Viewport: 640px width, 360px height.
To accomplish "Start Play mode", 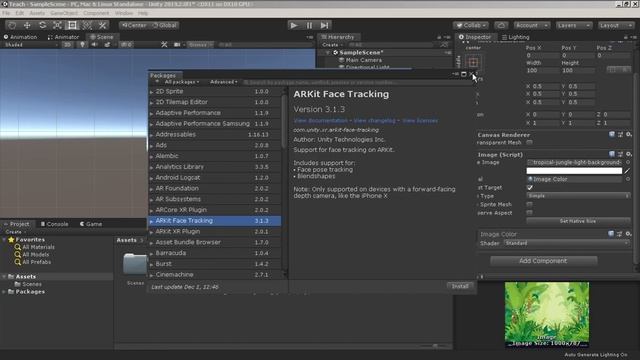I will tap(294, 25).
